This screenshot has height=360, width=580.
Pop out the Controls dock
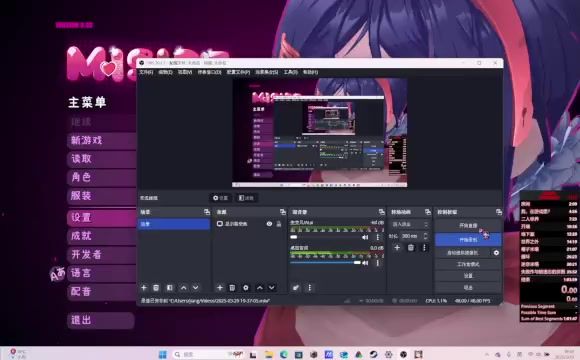click(499, 212)
